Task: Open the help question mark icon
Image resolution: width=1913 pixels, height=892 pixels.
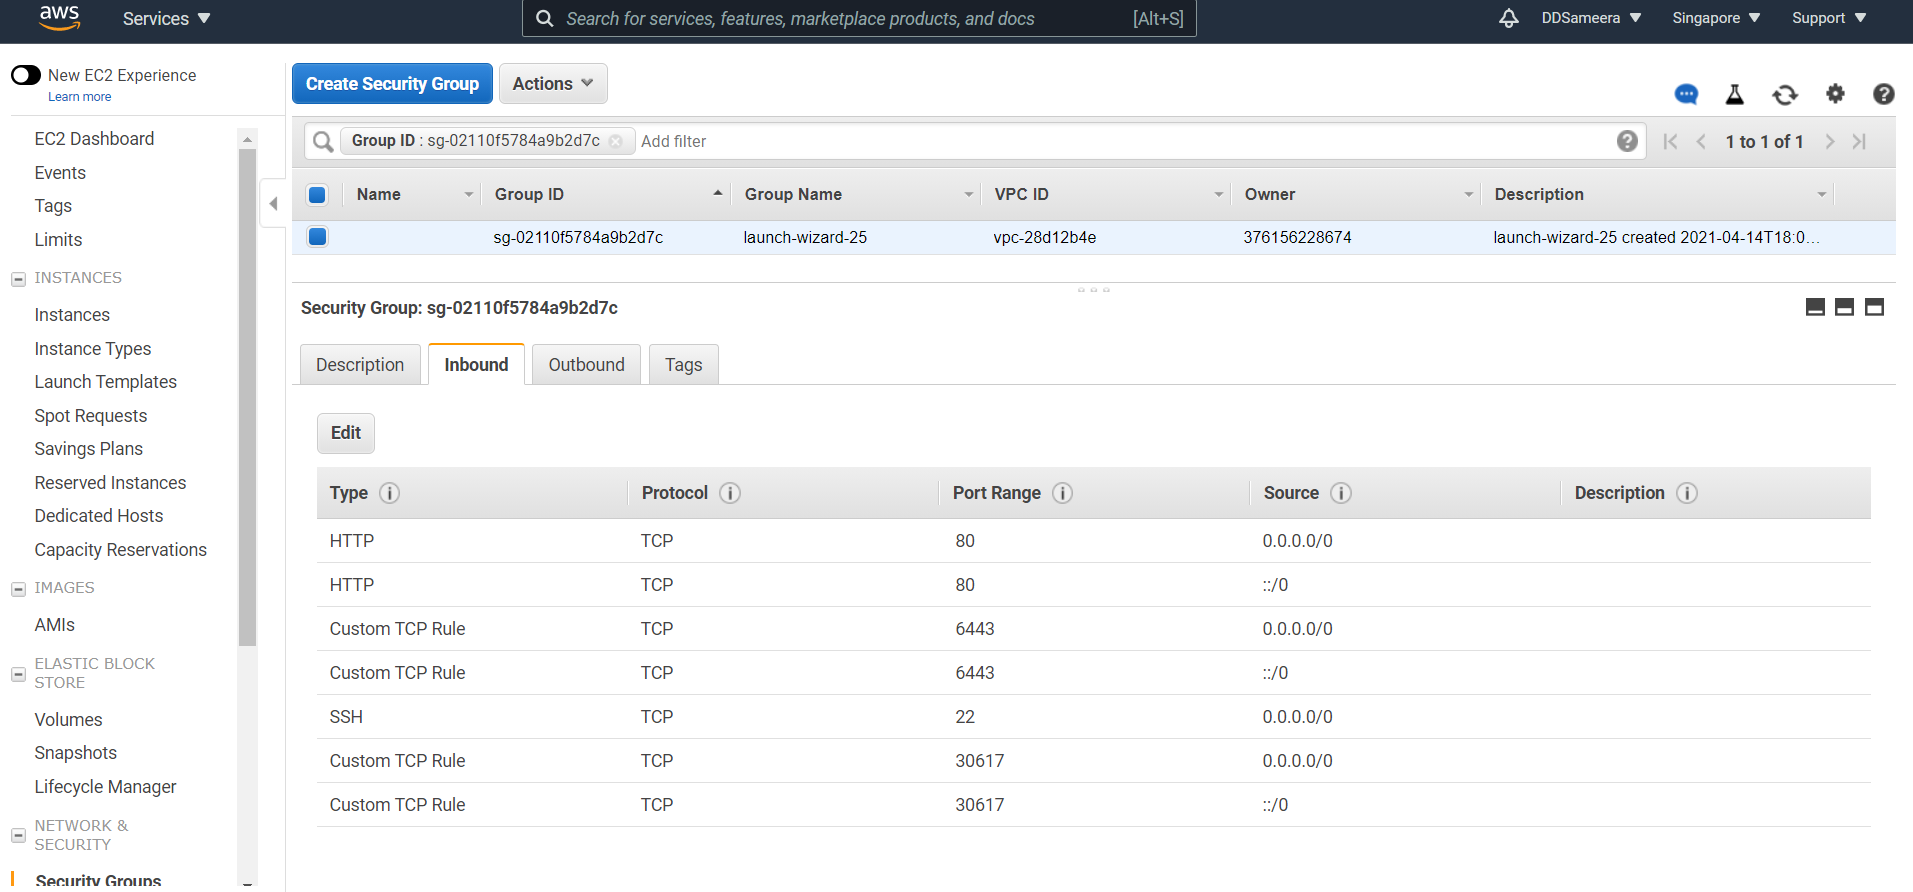Action: [x=1884, y=94]
